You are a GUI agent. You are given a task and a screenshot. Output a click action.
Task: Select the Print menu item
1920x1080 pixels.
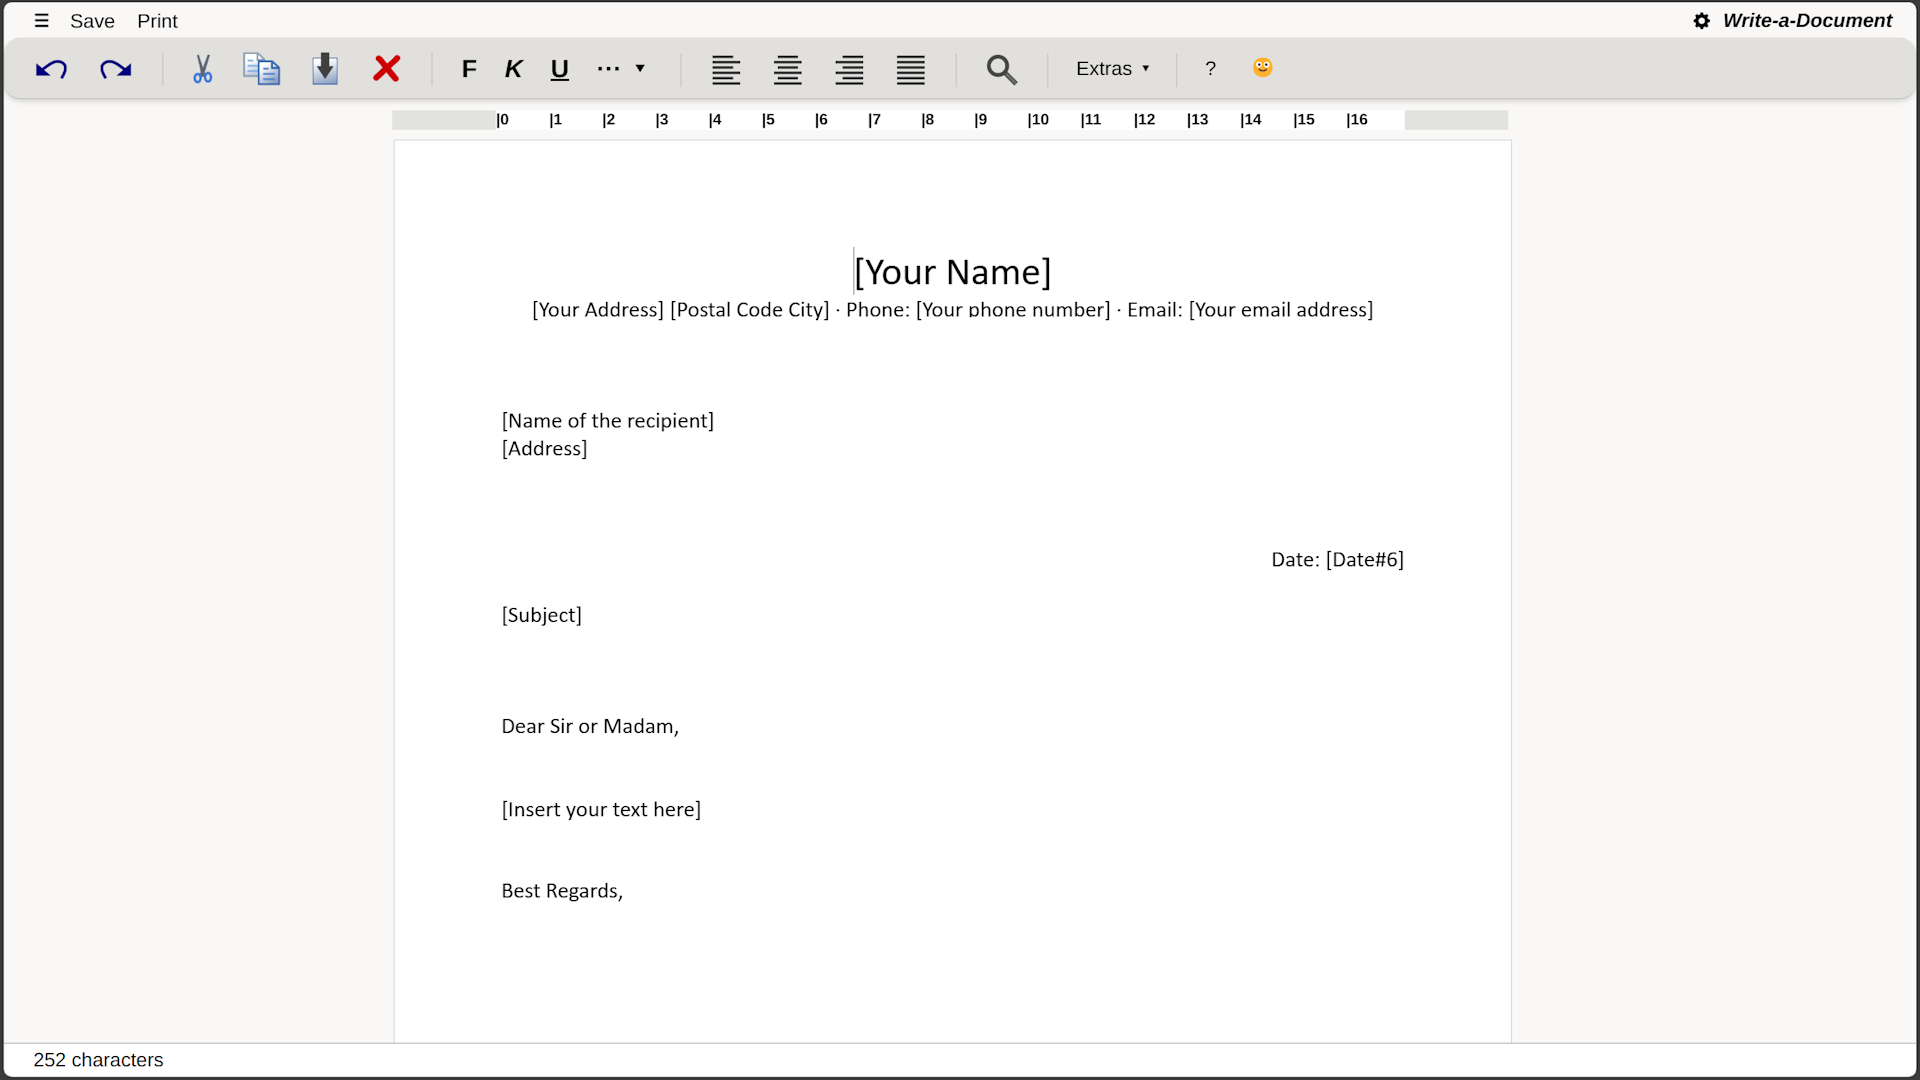pos(157,20)
